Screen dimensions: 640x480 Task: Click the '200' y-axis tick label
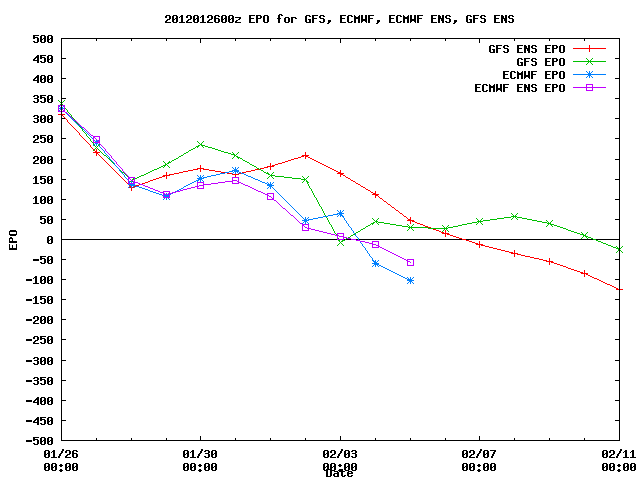pos(43,160)
